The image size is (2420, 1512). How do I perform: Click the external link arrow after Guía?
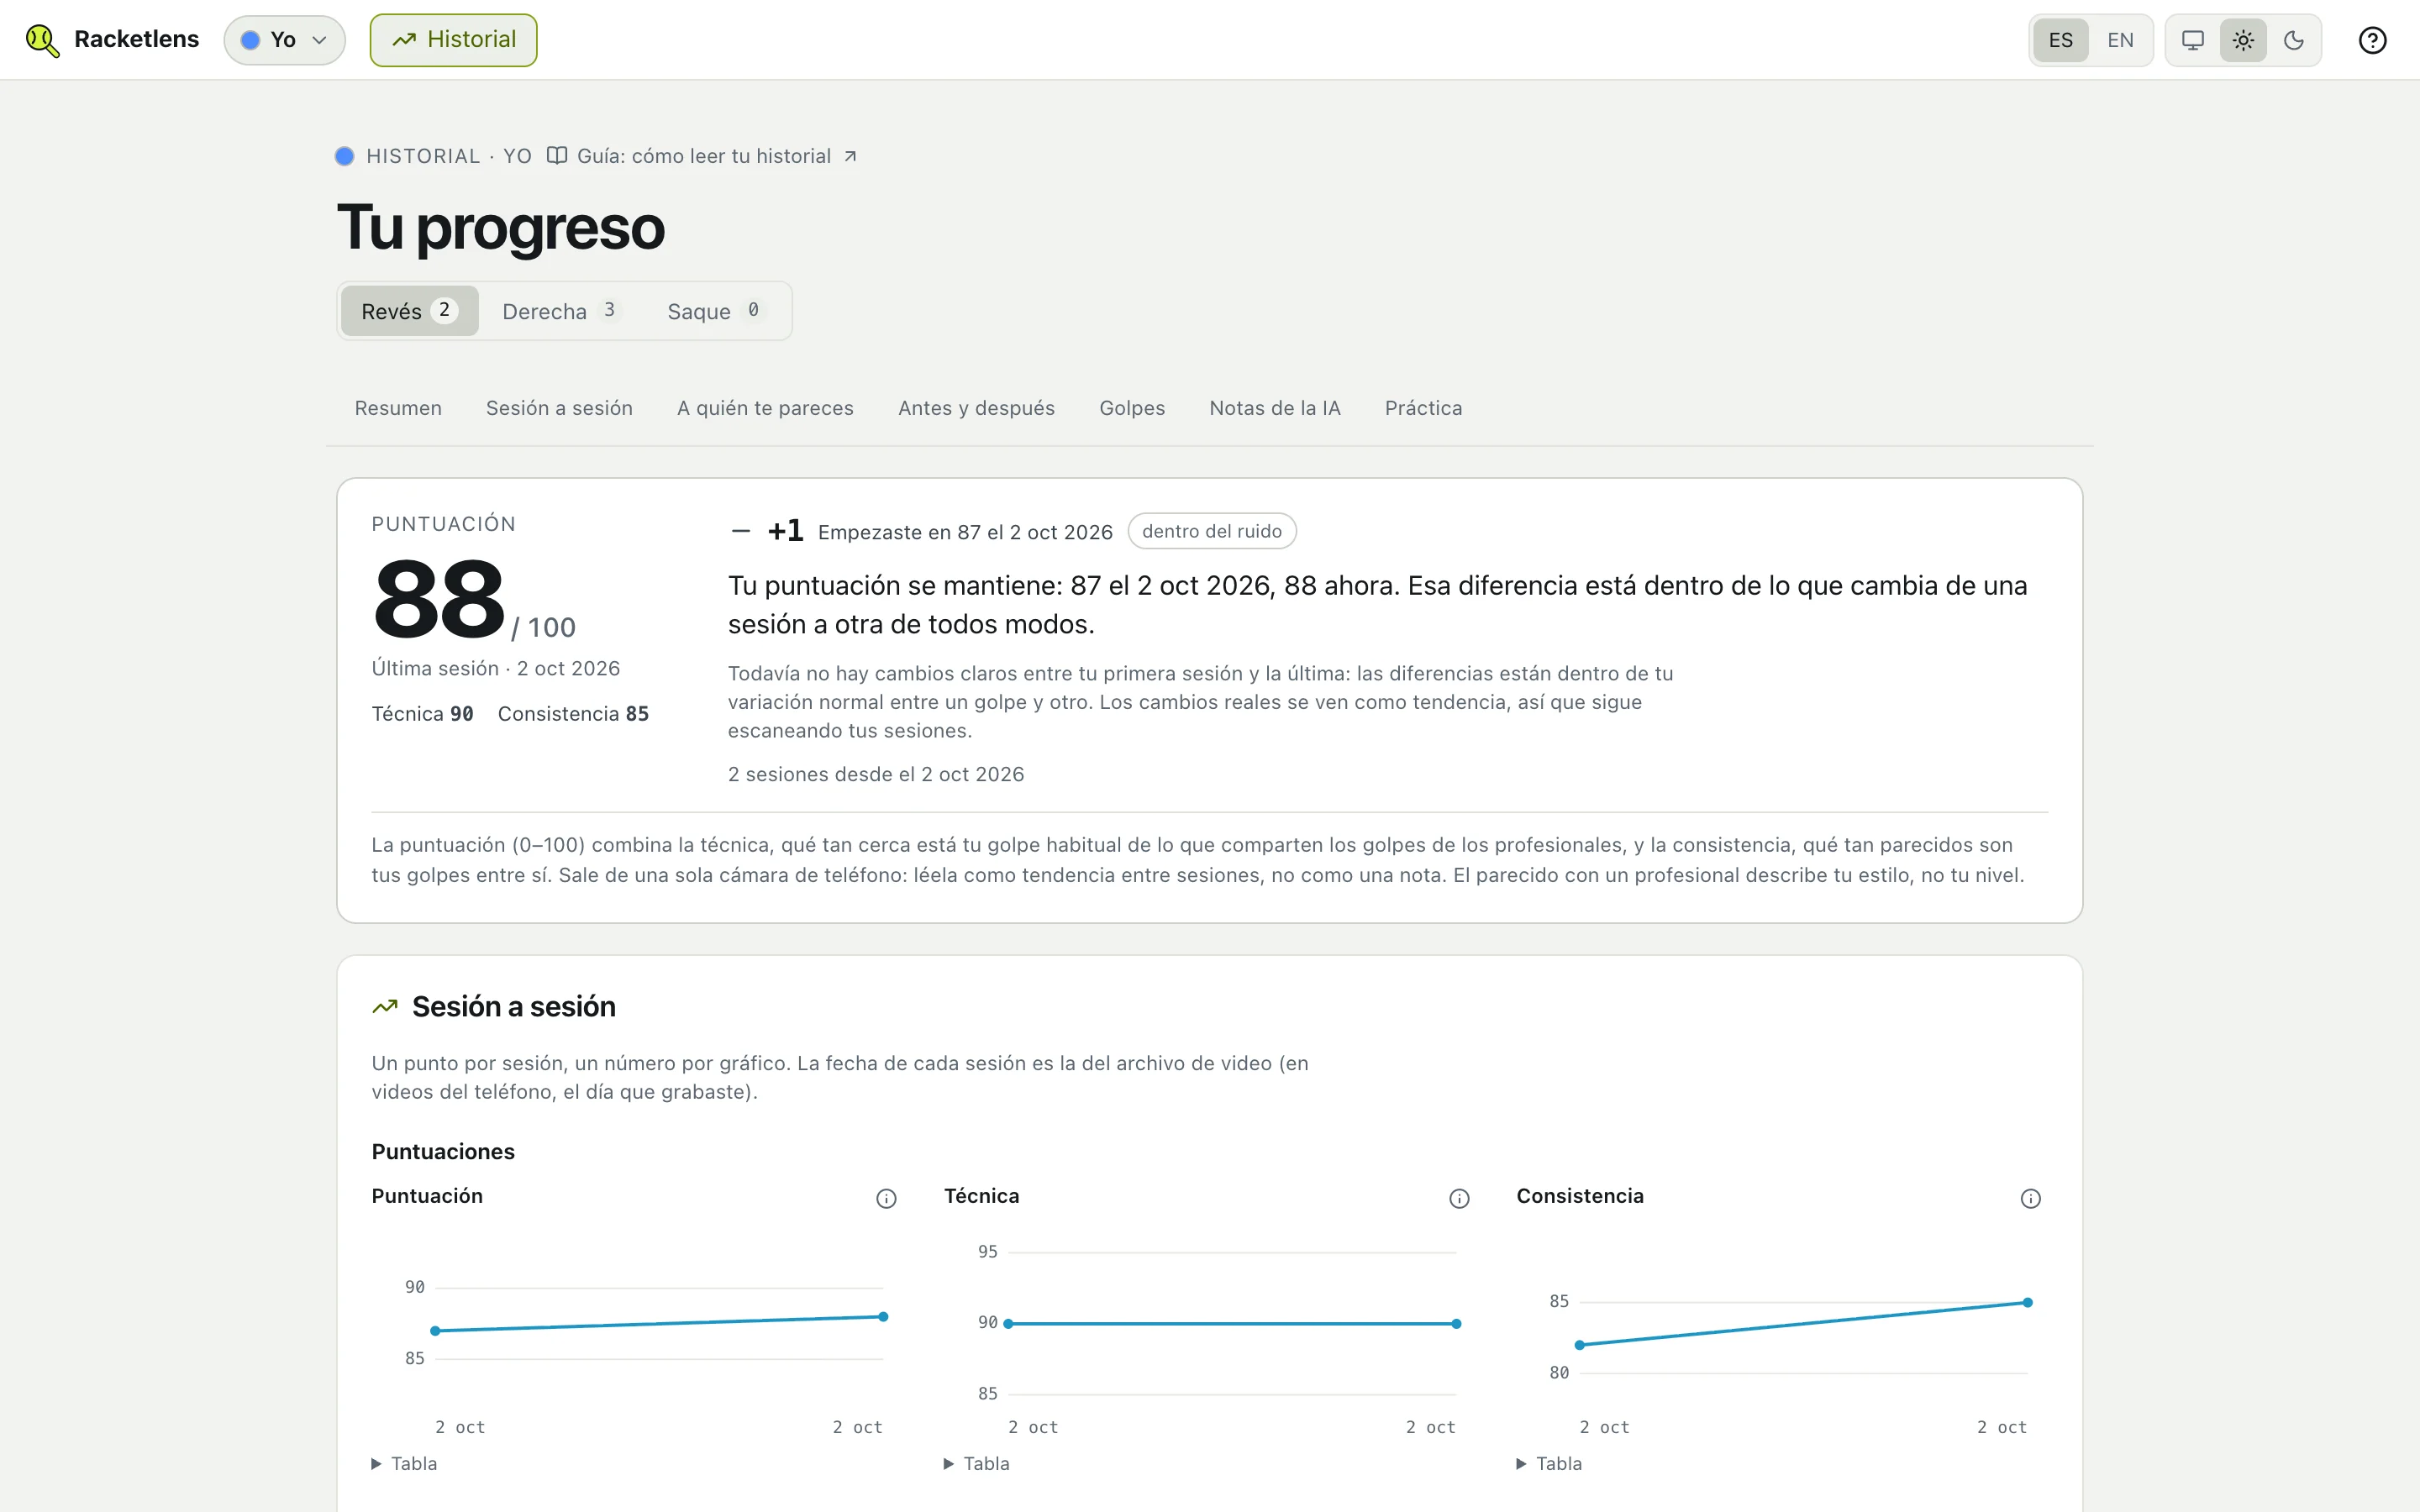[x=850, y=156]
